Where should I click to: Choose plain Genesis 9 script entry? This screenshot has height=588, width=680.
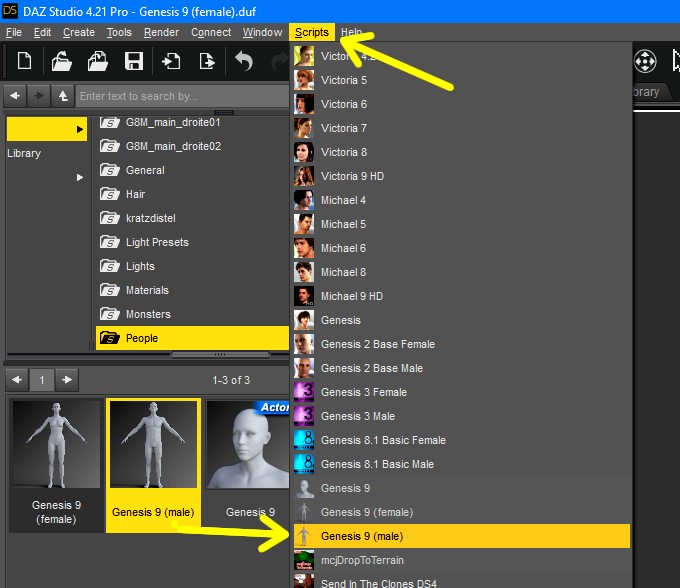(x=461, y=488)
